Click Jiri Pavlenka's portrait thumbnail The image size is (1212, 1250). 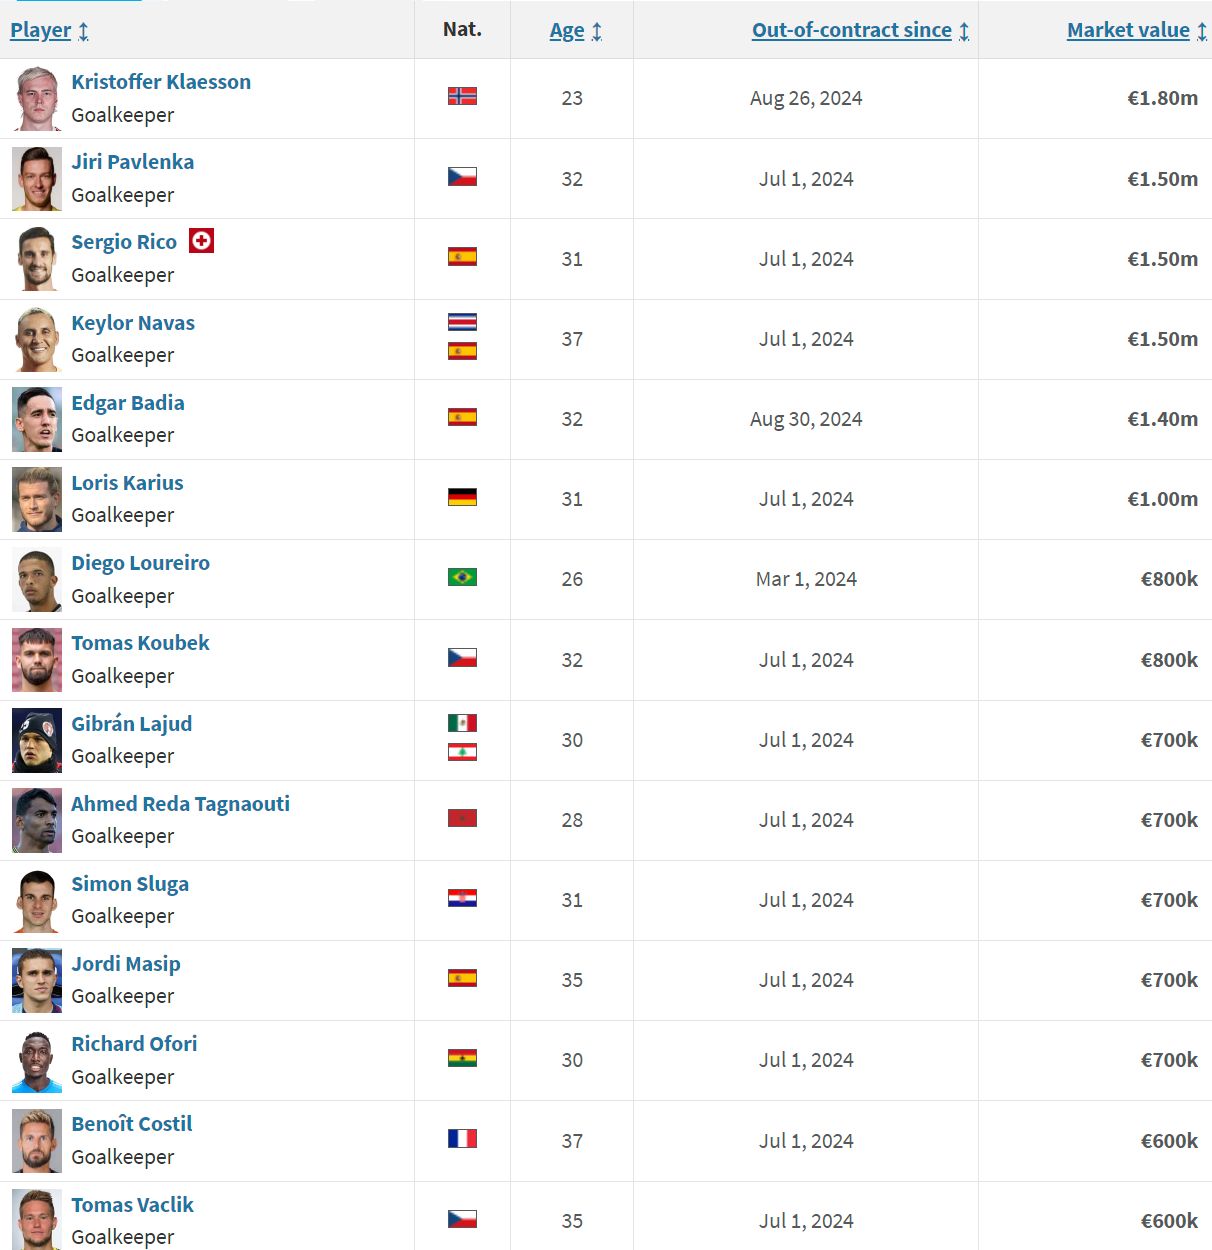point(37,179)
